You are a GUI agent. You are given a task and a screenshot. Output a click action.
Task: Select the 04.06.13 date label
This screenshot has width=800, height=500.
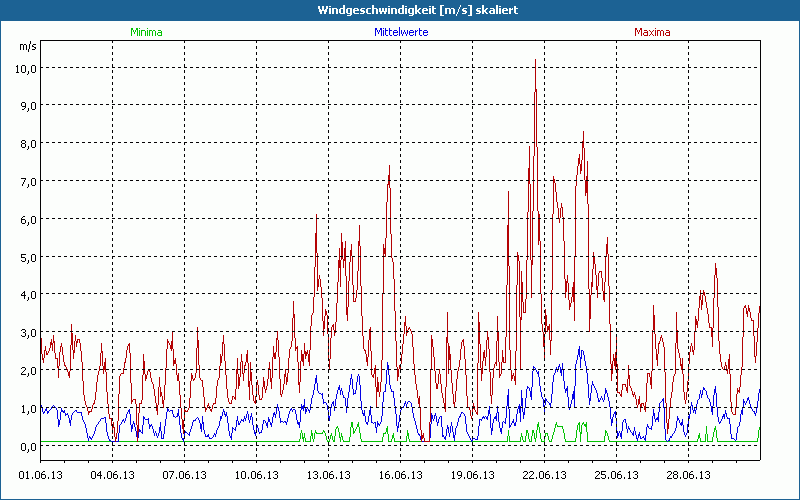(x=113, y=475)
